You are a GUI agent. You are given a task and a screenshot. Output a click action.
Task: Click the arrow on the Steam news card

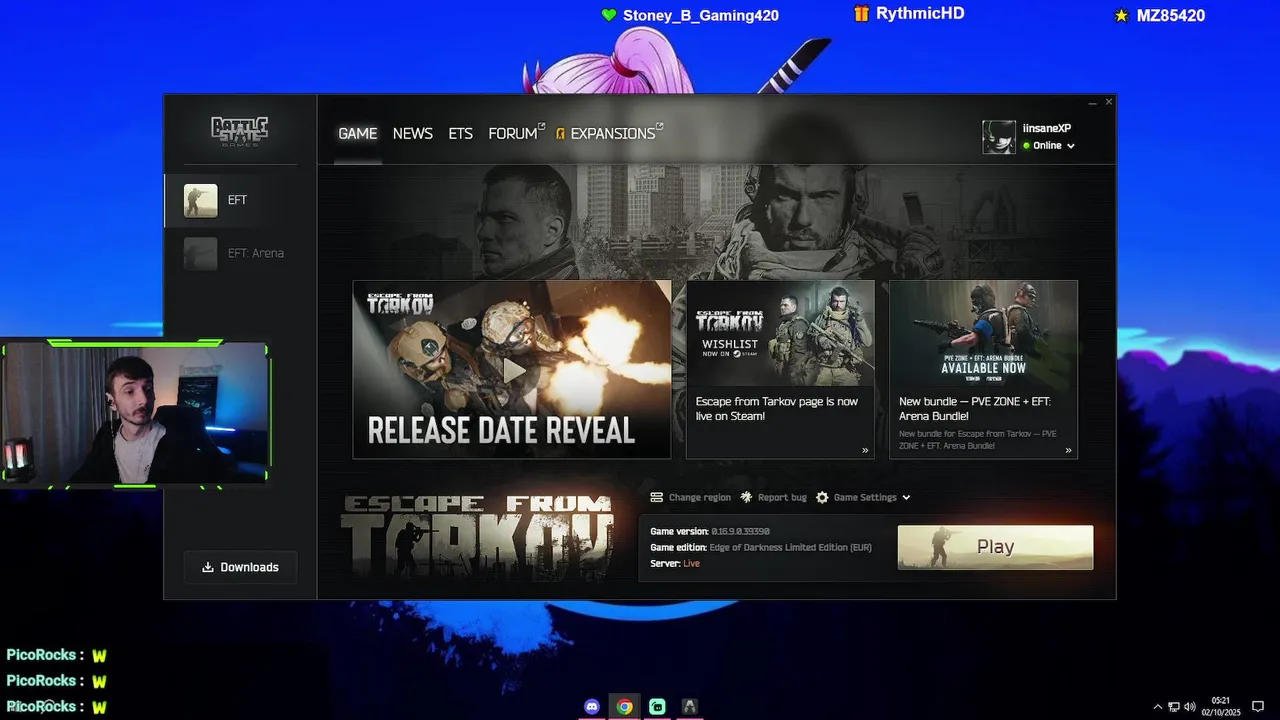865,450
